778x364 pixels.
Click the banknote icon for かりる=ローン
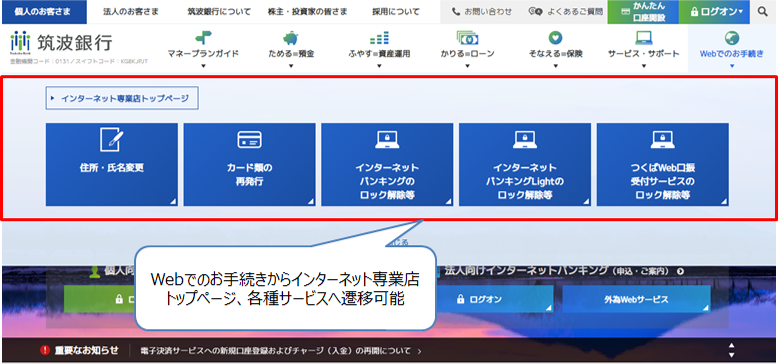(x=467, y=38)
